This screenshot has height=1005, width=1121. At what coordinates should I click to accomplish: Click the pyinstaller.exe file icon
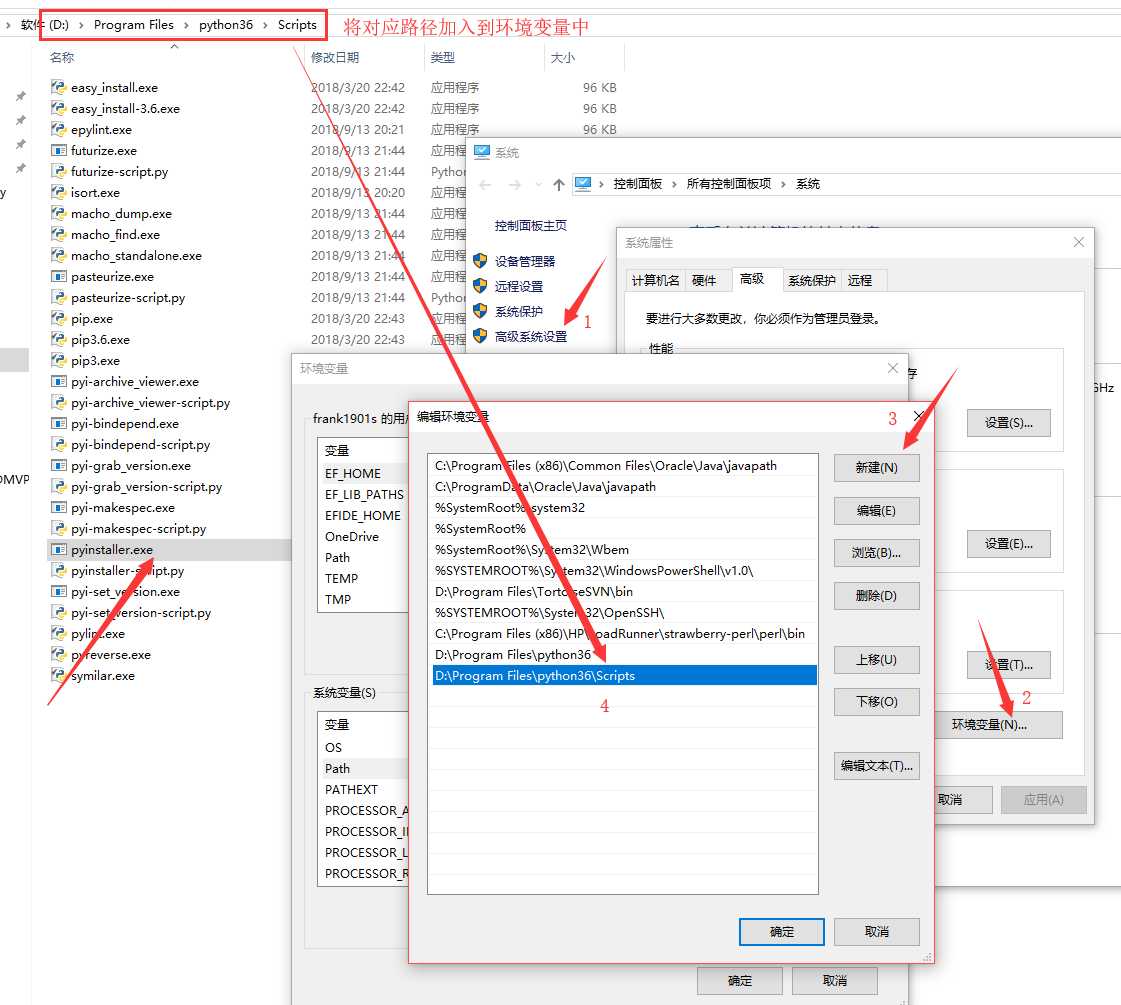[59, 550]
